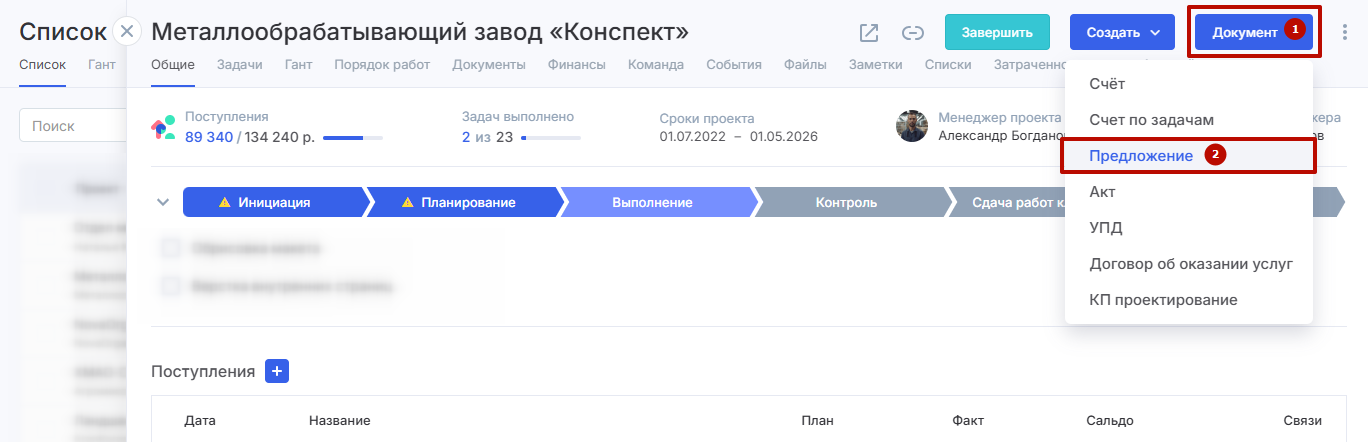
Task: Copy project link icon
Action: coord(912,33)
